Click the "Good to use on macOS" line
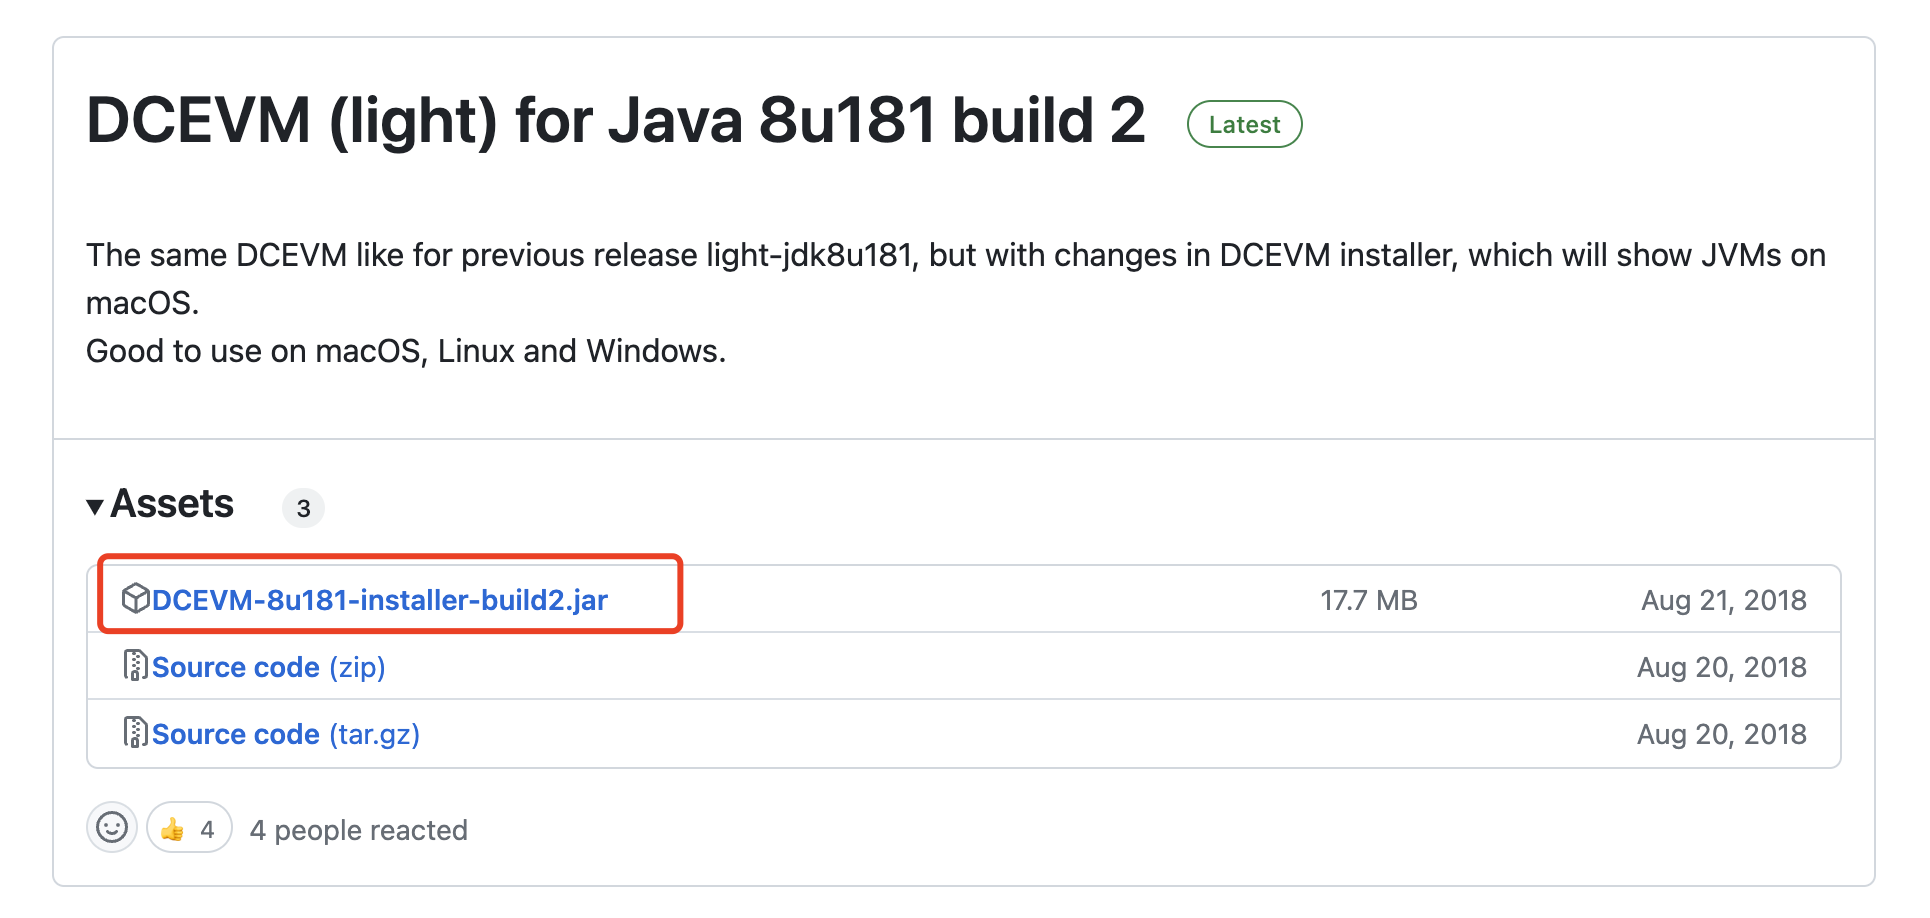1930x918 pixels. tap(405, 351)
